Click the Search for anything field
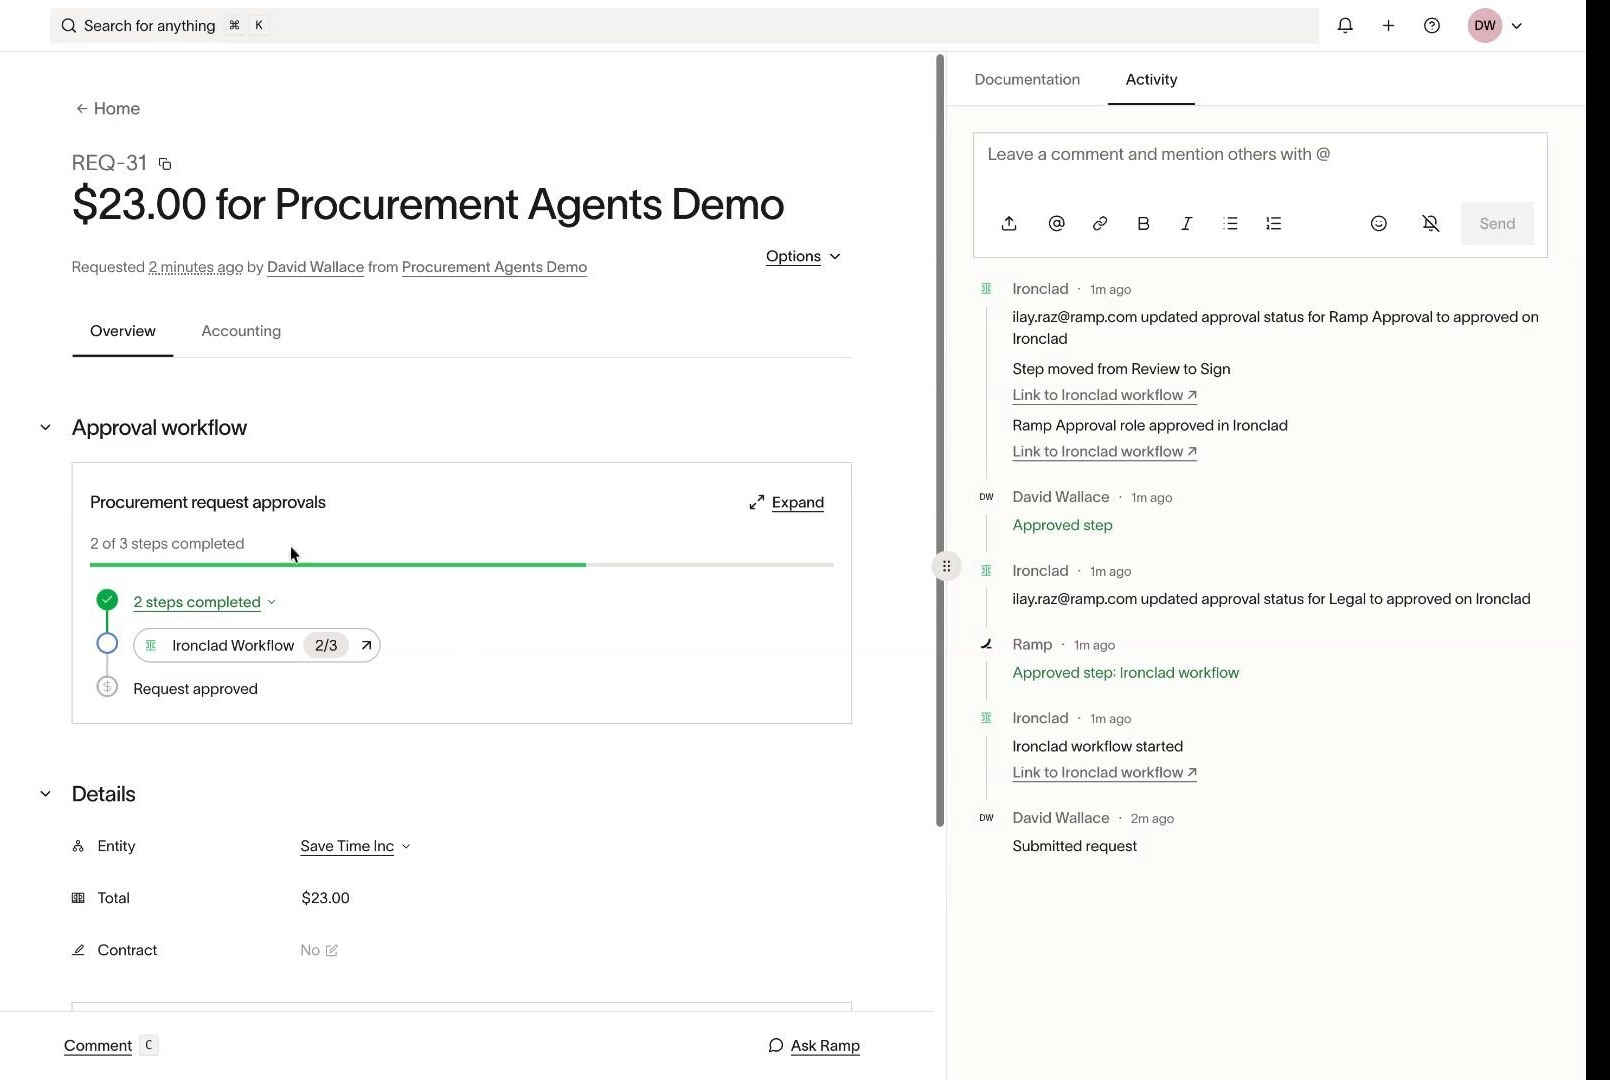1610x1080 pixels. pyautogui.click(x=684, y=26)
